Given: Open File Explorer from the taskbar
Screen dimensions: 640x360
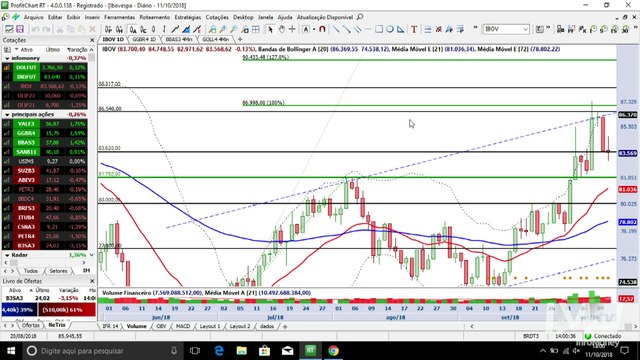Looking at the screenshot, I should pyautogui.click(x=242, y=351).
